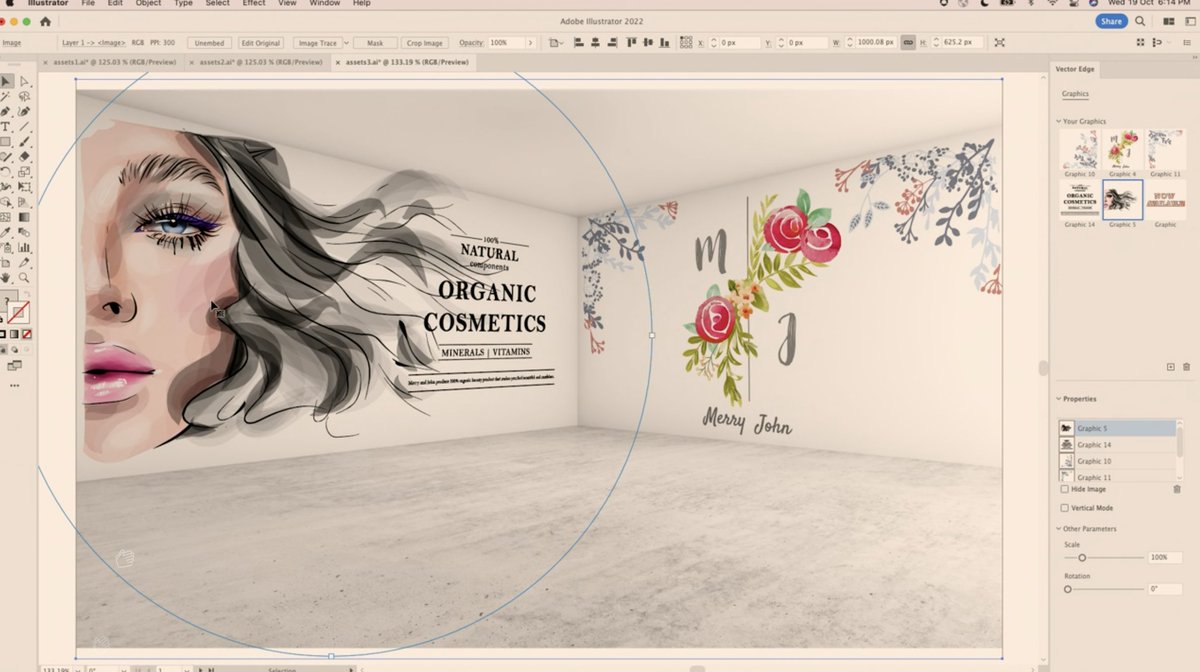Select the Lasso tool
Image resolution: width=1200 pixels, height=672 pixels.
pyautogui.click(x=24, y=97)
